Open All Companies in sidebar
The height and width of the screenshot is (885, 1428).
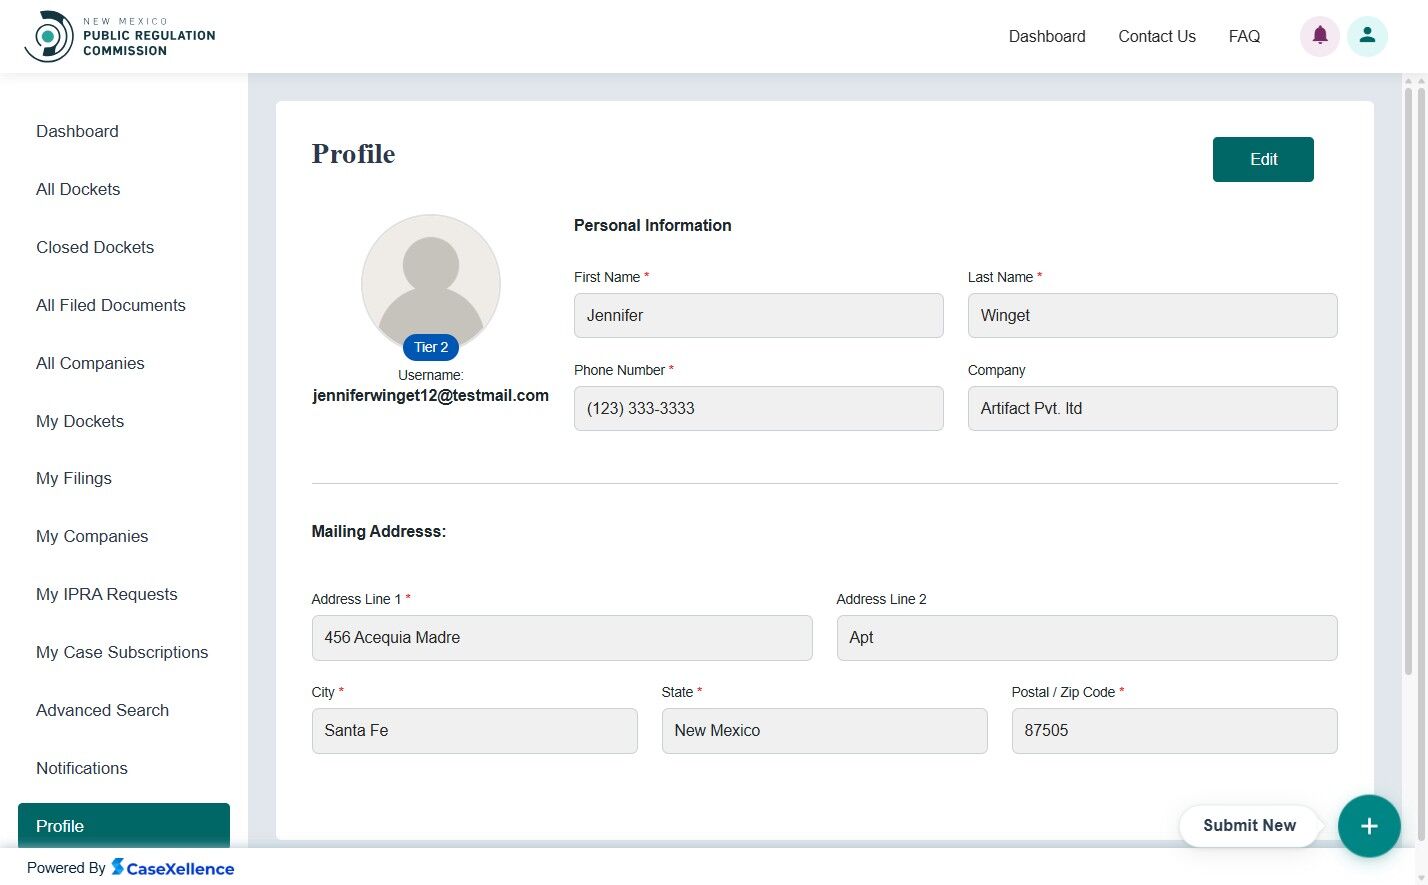90,363
